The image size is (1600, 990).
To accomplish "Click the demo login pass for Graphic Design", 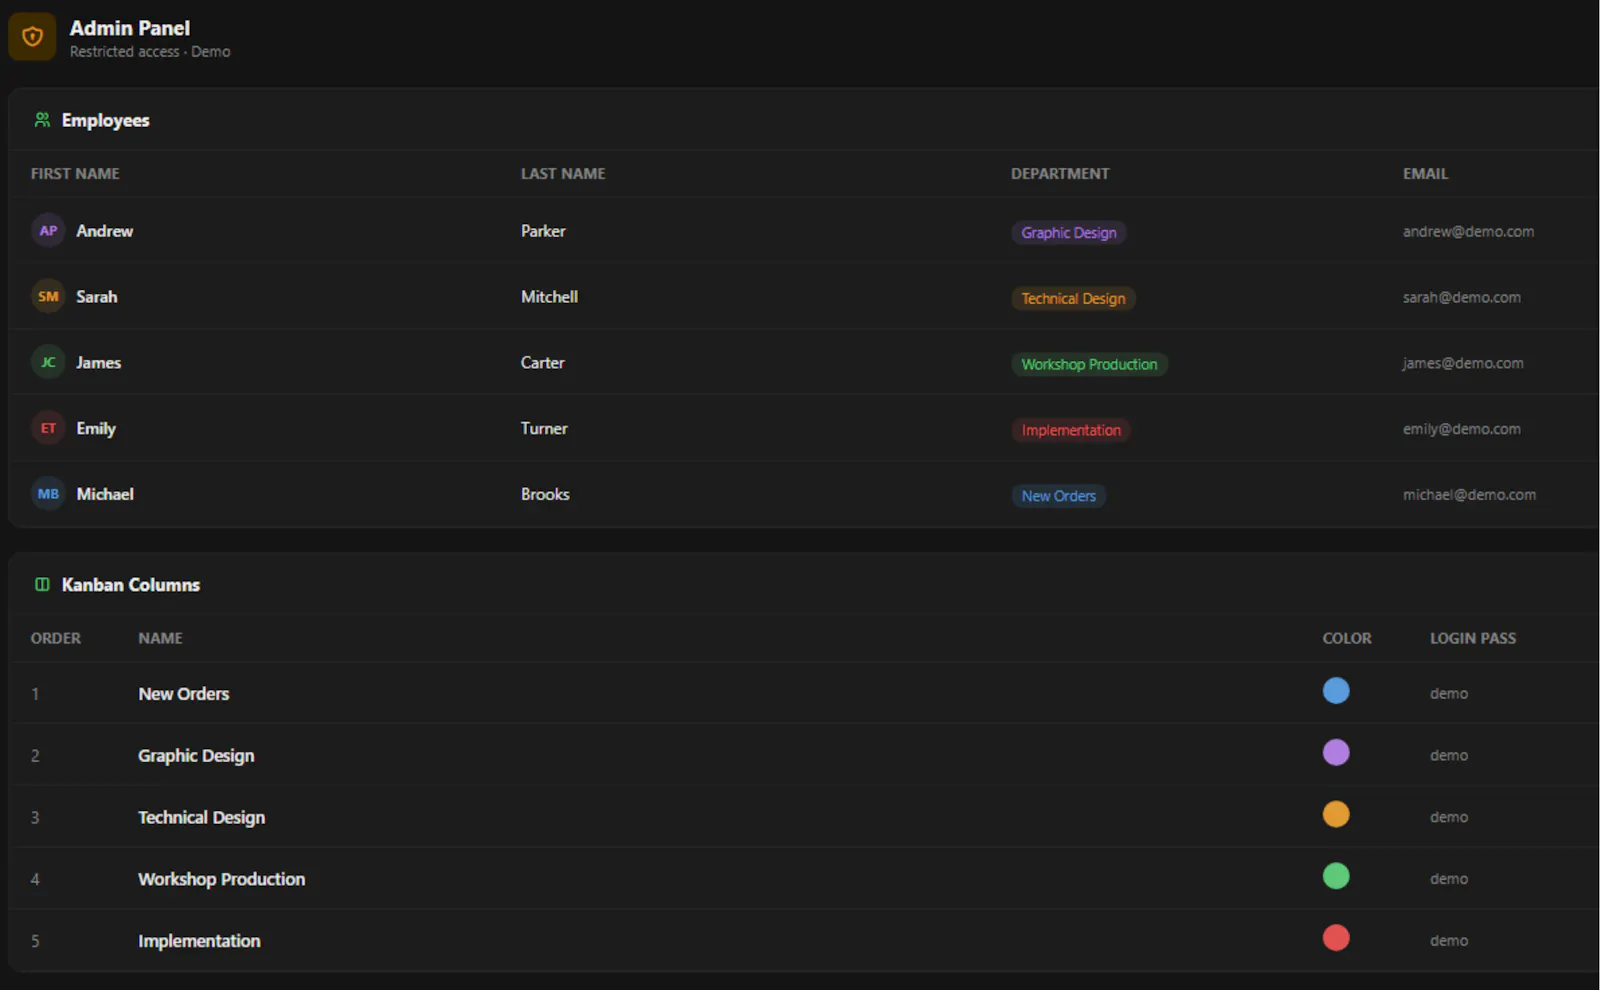I will point(1448,756).
